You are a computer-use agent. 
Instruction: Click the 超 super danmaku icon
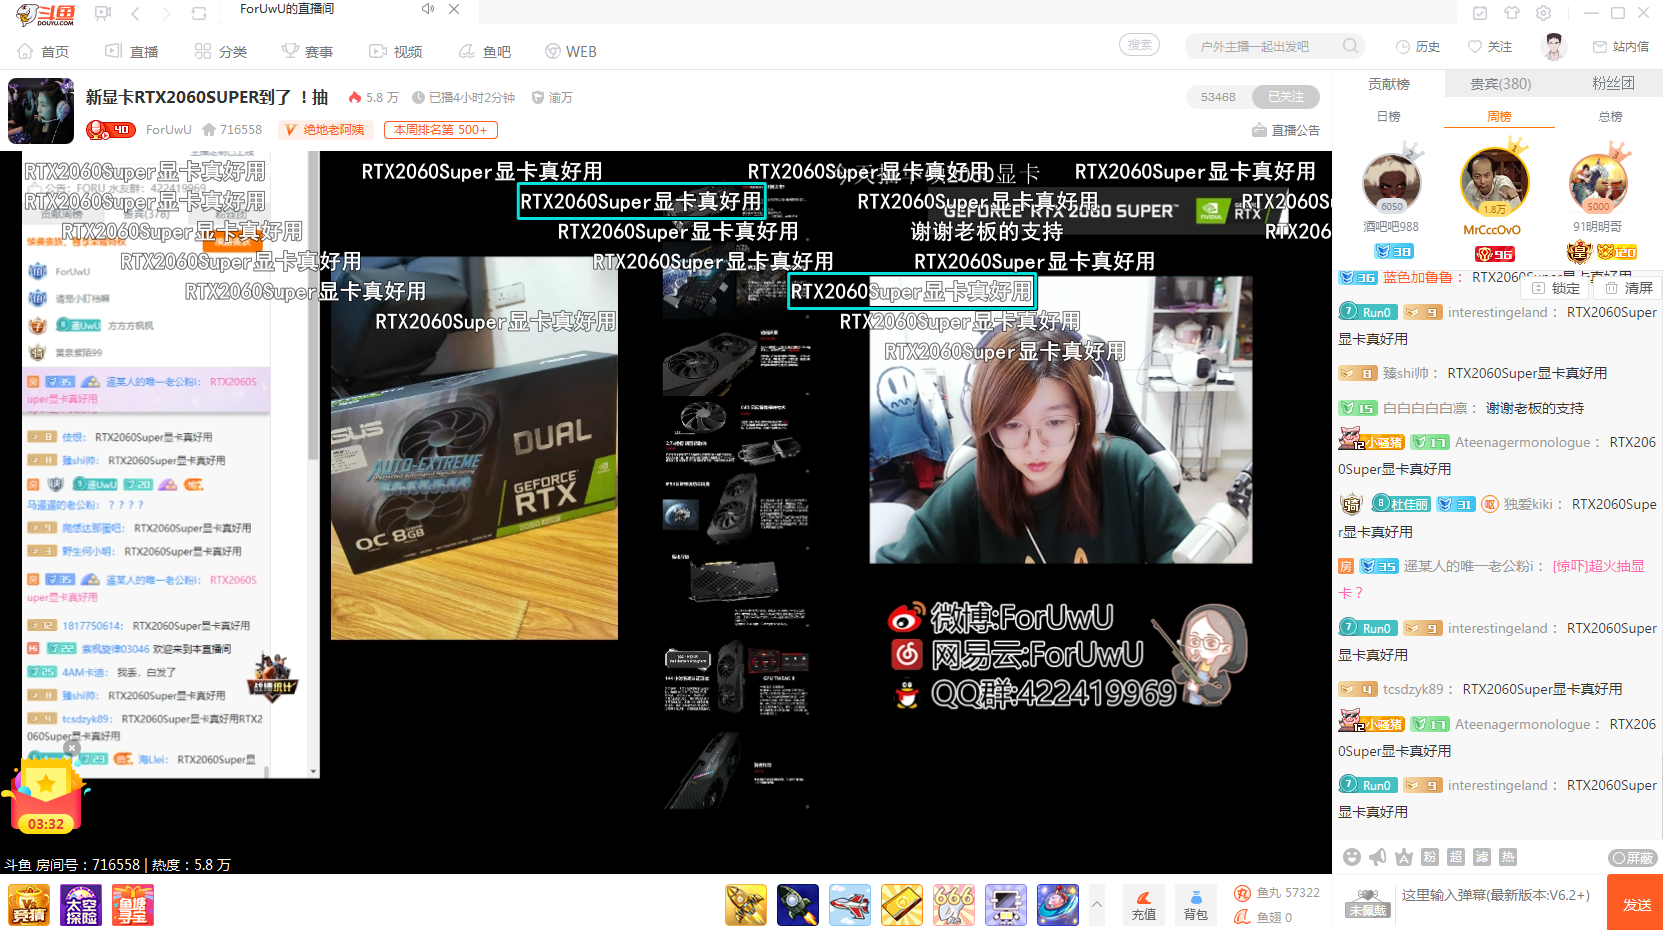pos(1456,857)
